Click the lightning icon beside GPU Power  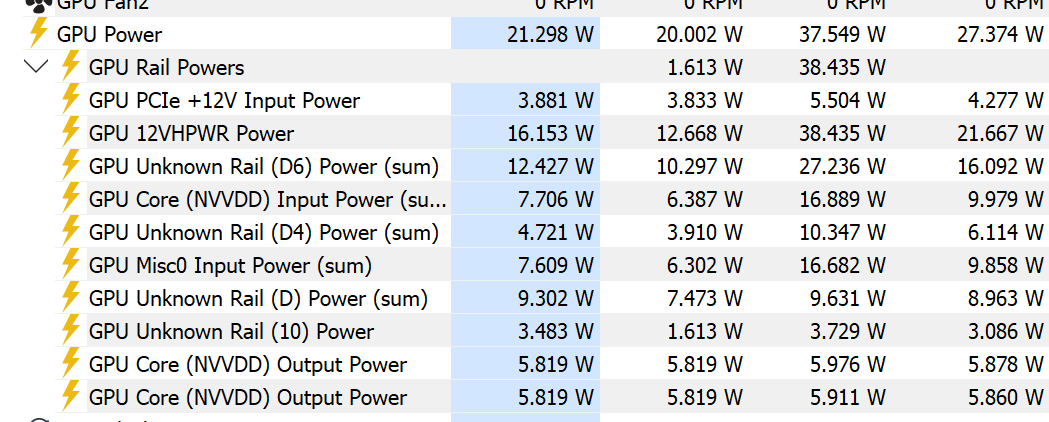pyautogui.click(x=39, y=33)
